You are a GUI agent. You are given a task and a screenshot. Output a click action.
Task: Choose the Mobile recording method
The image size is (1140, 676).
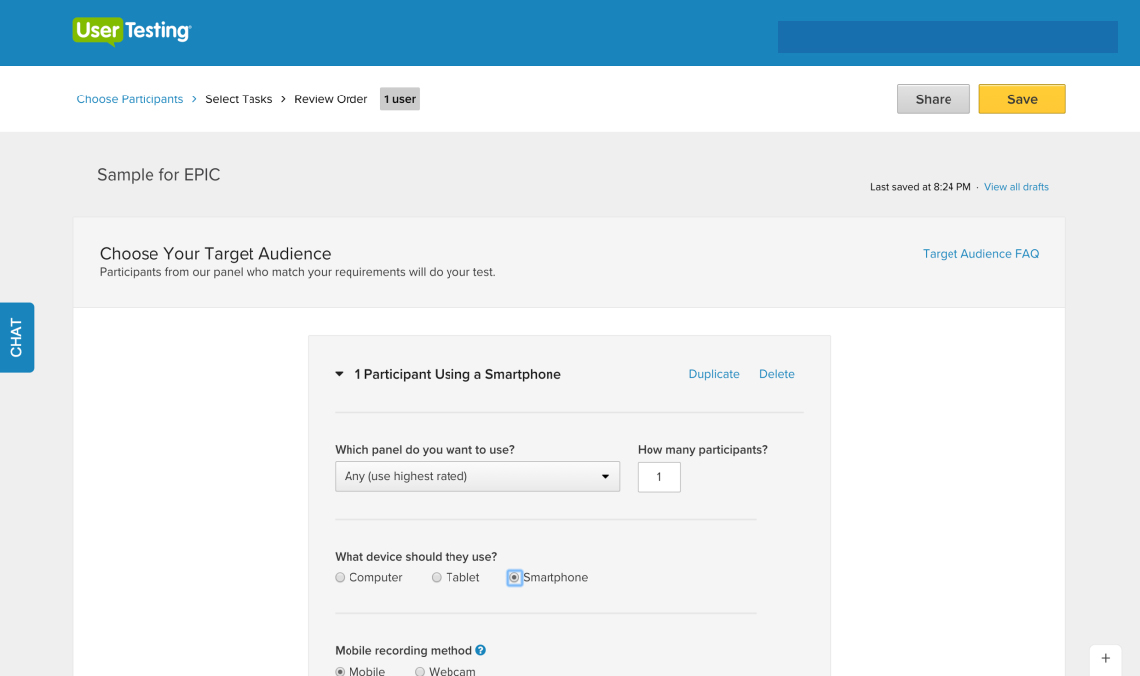340,672
